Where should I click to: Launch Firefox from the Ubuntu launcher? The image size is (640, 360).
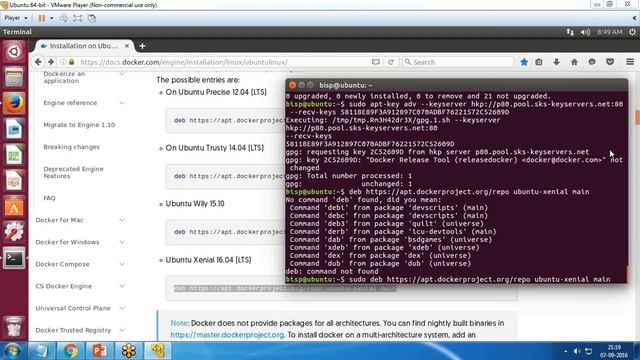click(x=14, y=103)
